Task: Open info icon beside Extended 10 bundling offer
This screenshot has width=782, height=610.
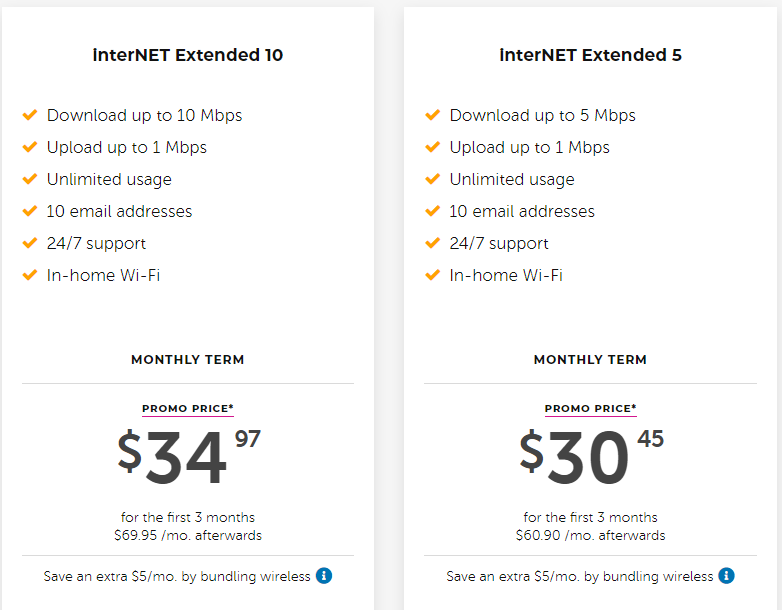Action: (x=324, y=576)
